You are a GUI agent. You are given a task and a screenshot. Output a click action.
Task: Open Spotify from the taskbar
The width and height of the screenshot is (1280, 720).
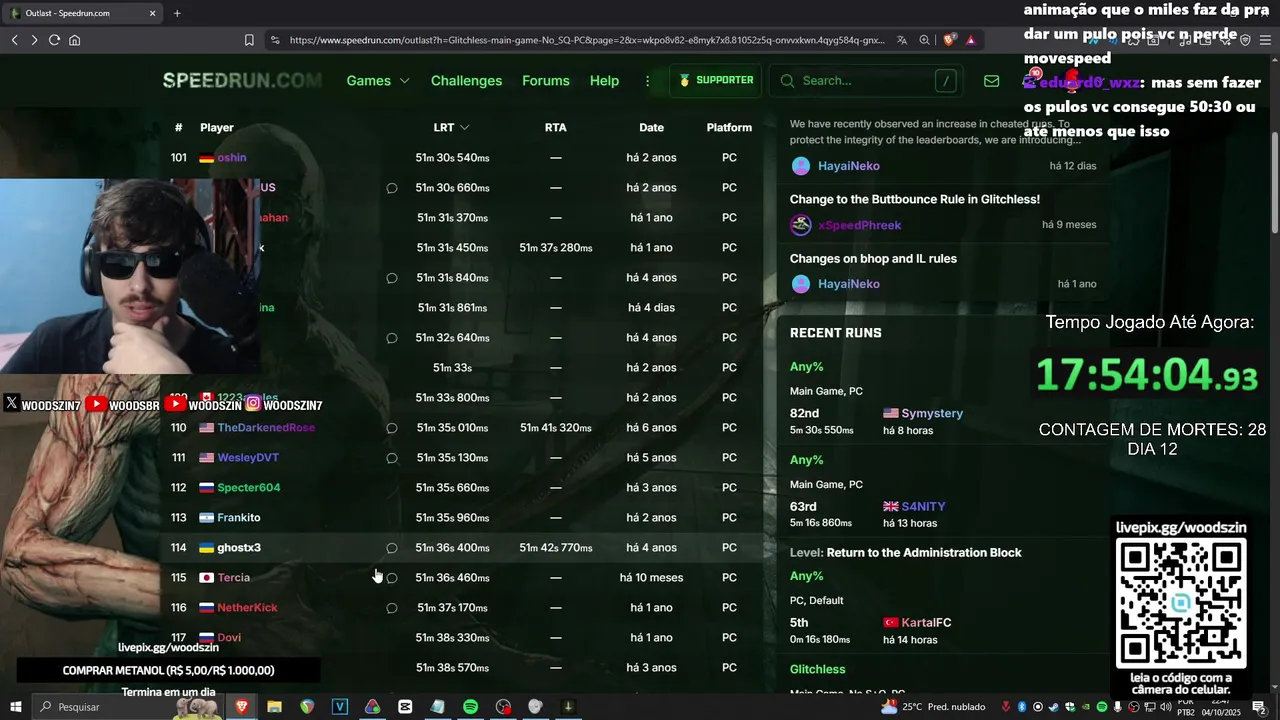coord(470,707)
